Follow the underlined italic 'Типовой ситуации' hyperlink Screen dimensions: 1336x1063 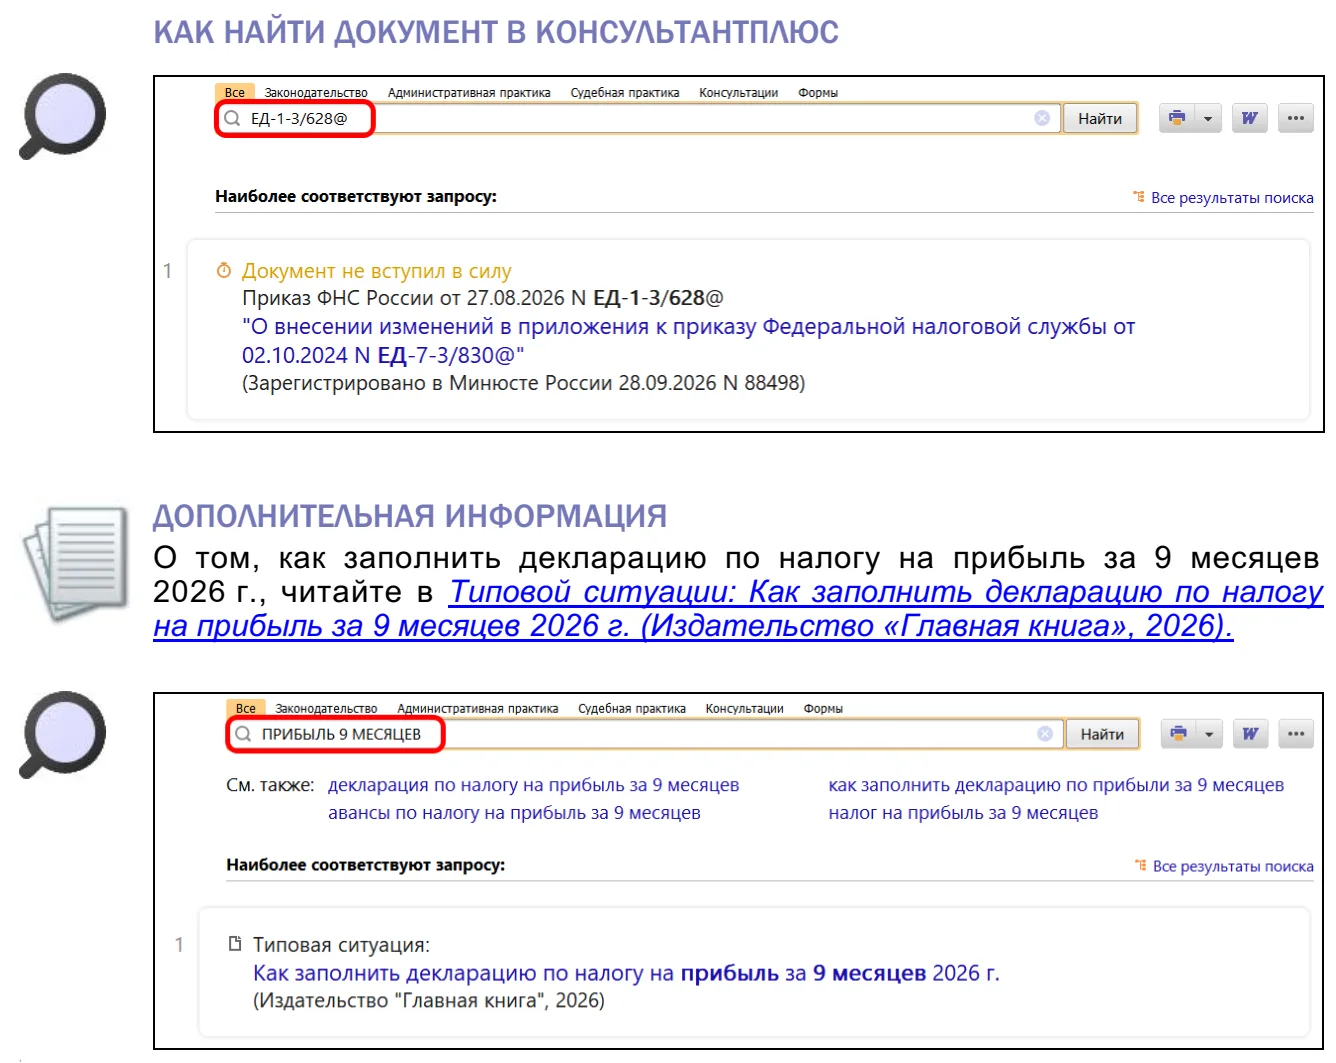pos(738,609)
